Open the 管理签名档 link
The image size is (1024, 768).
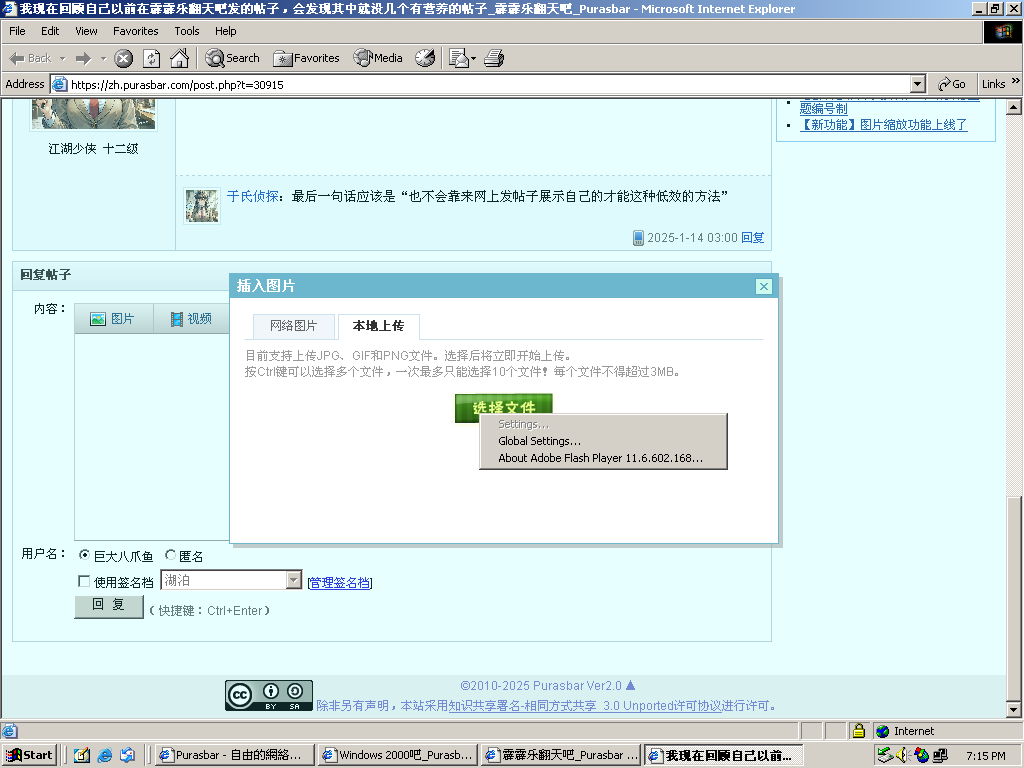click(x=340, y=583)
